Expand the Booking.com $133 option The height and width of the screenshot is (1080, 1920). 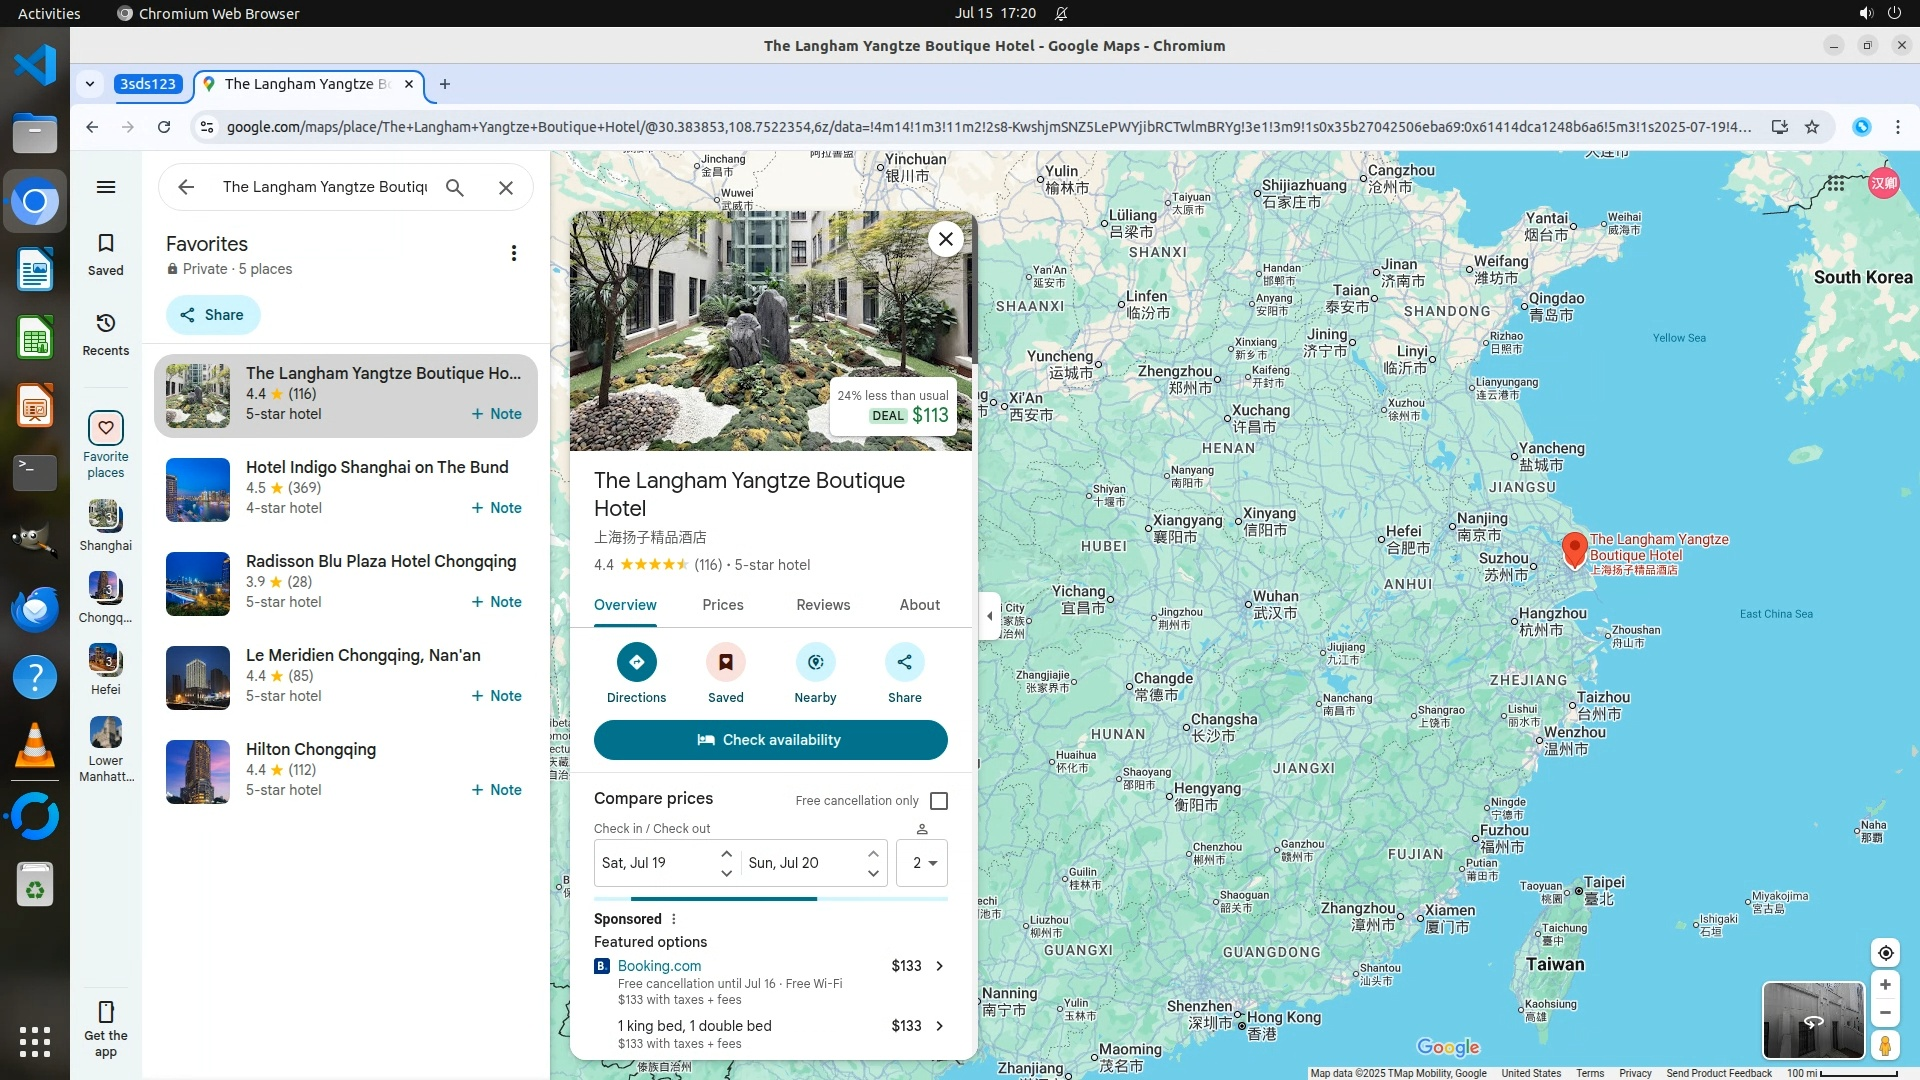tap(939, 966)
